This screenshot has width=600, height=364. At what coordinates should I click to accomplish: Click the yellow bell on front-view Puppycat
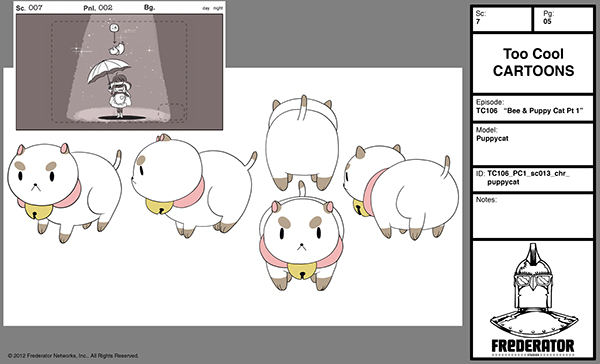302,272
